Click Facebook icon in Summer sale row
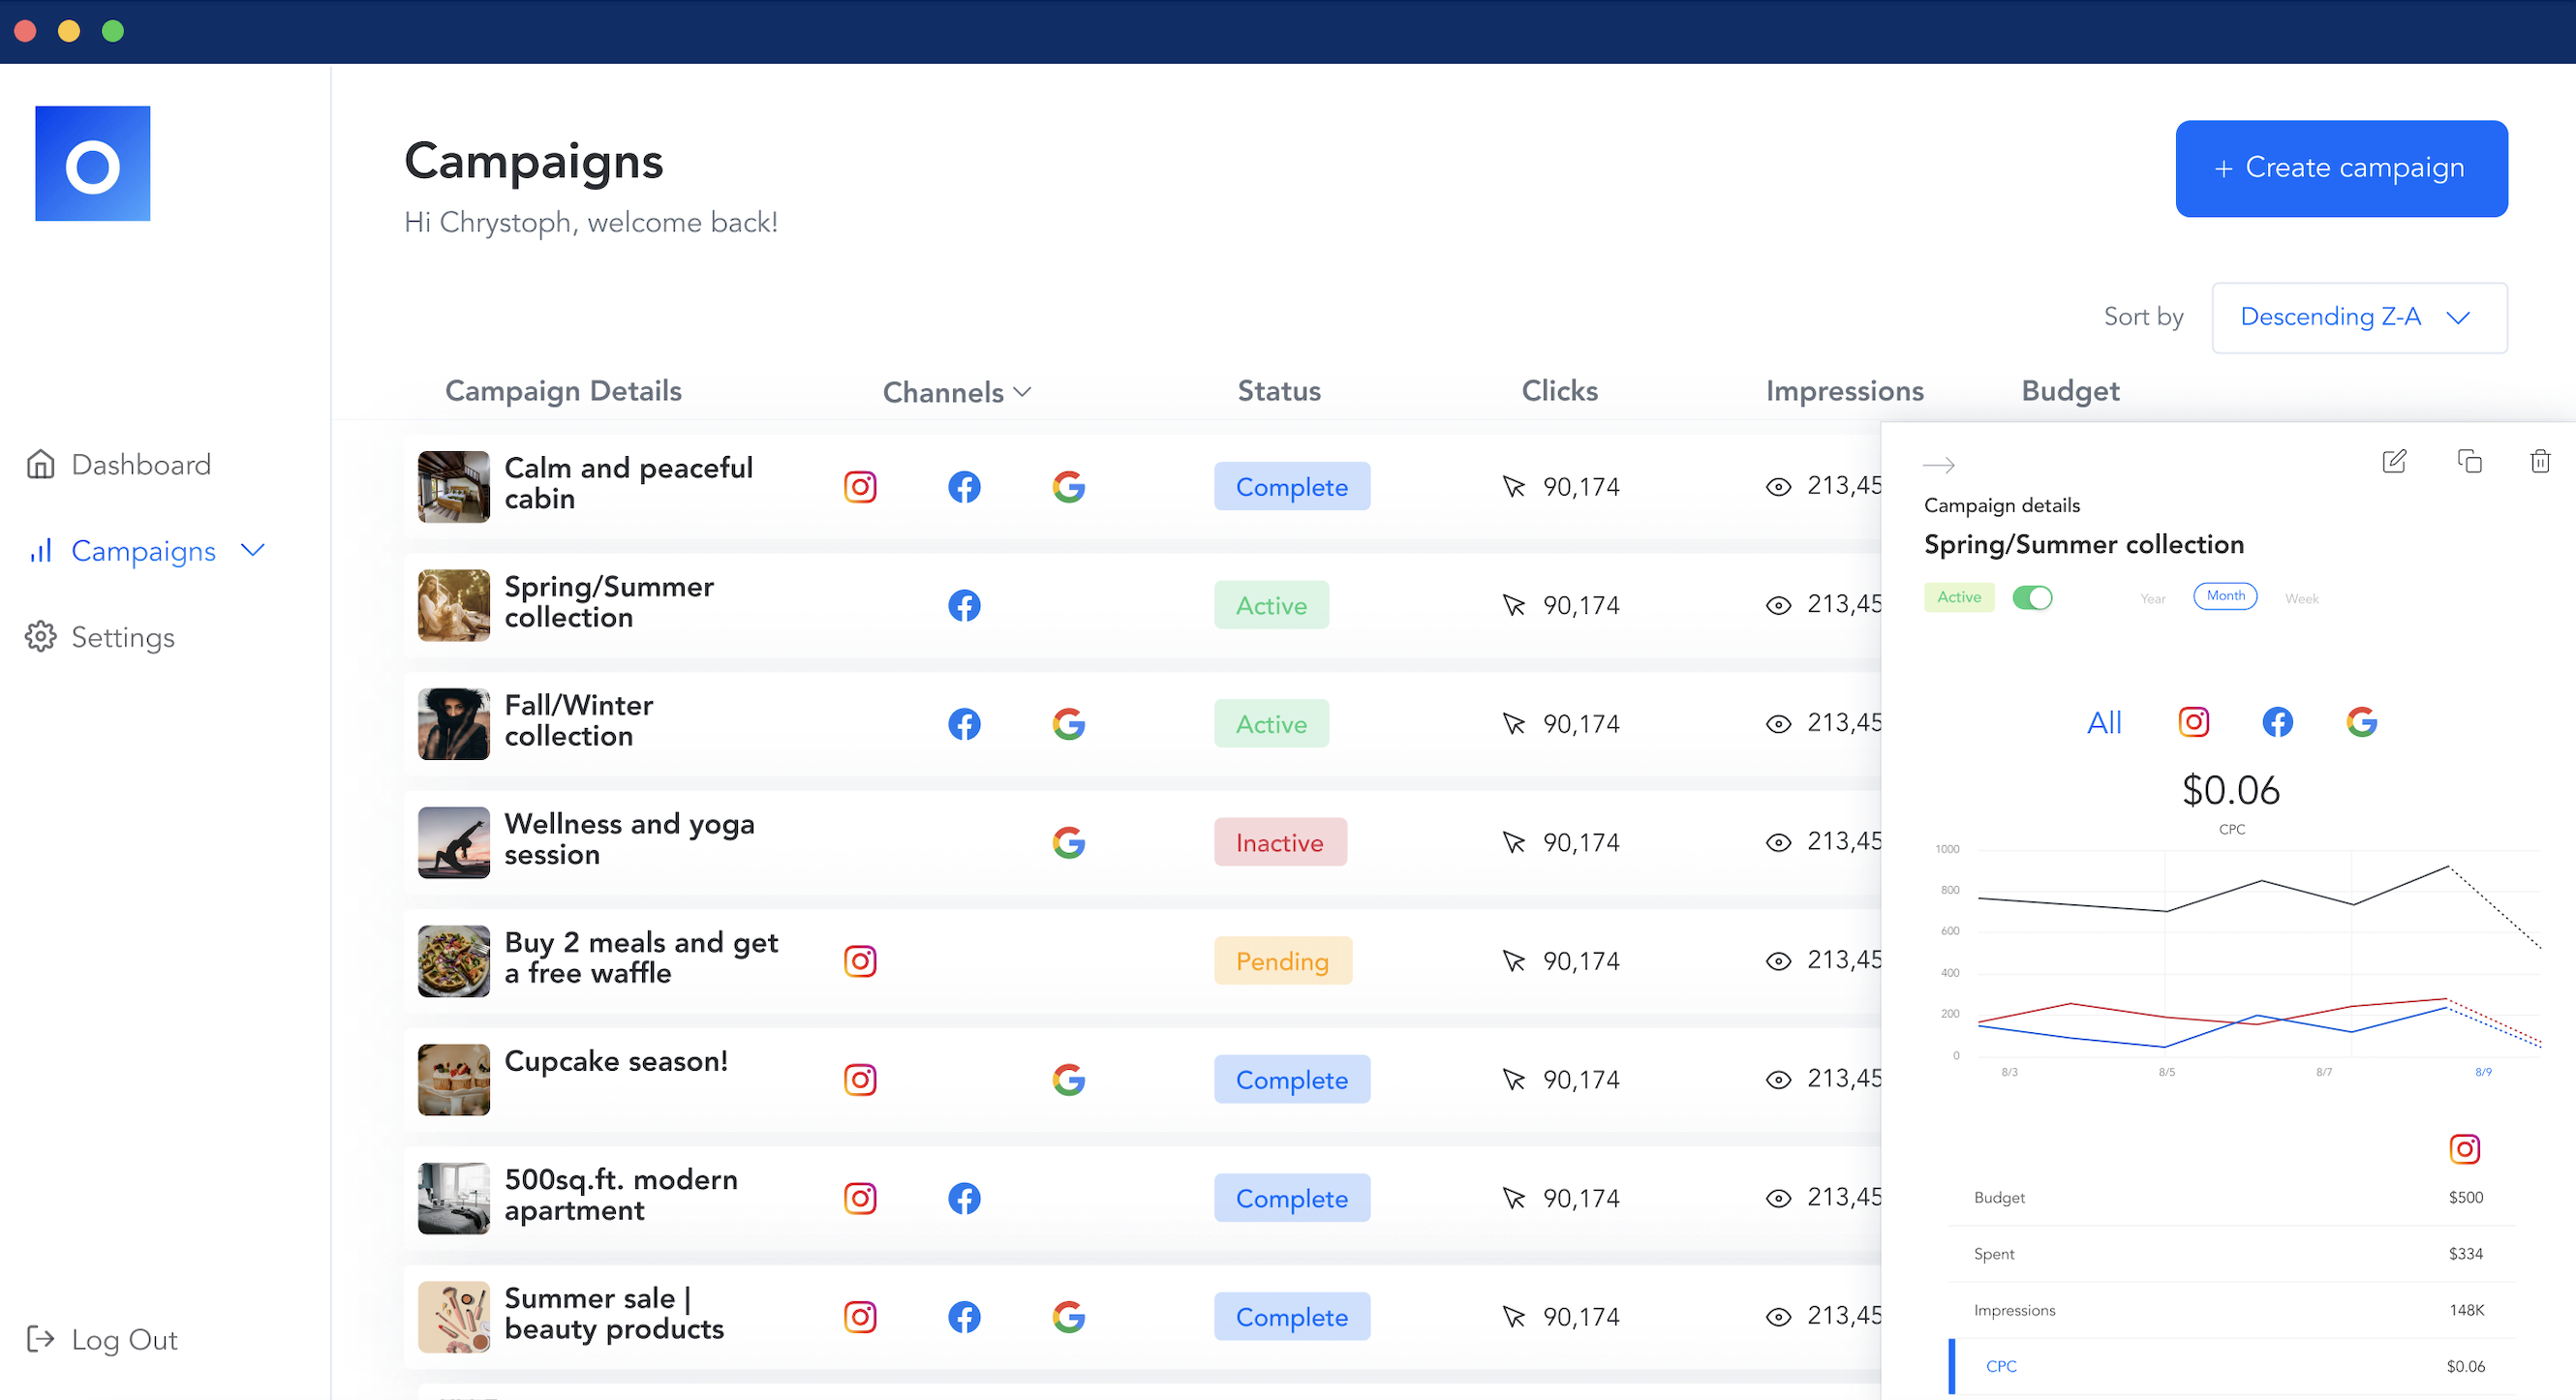This screenshot has height=1400, width=2576. [964, 1317]
